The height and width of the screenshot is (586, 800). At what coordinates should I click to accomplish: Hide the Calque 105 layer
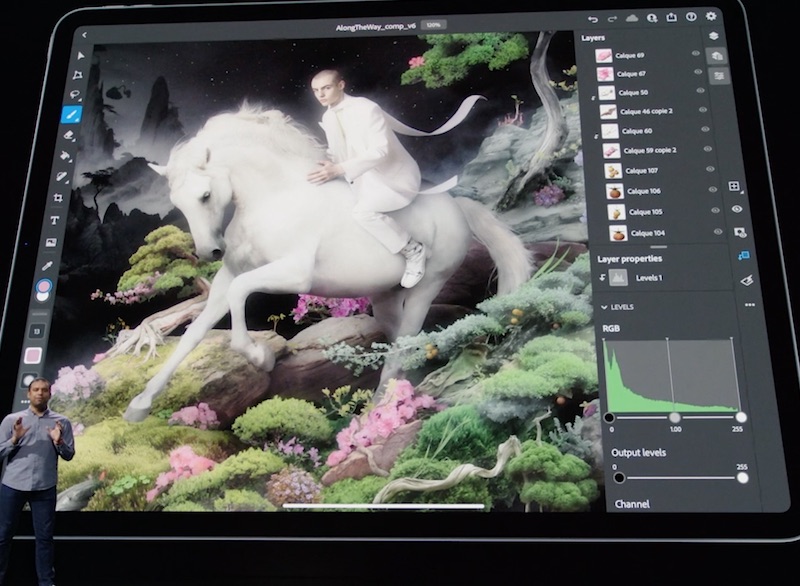pyautogui.click(x=715, y=210)
